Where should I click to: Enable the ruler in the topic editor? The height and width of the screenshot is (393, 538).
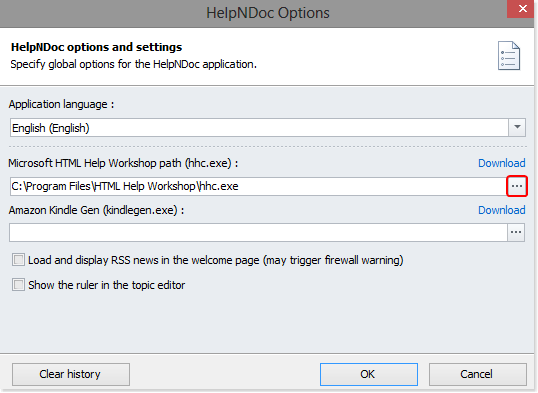coord(18,285)
